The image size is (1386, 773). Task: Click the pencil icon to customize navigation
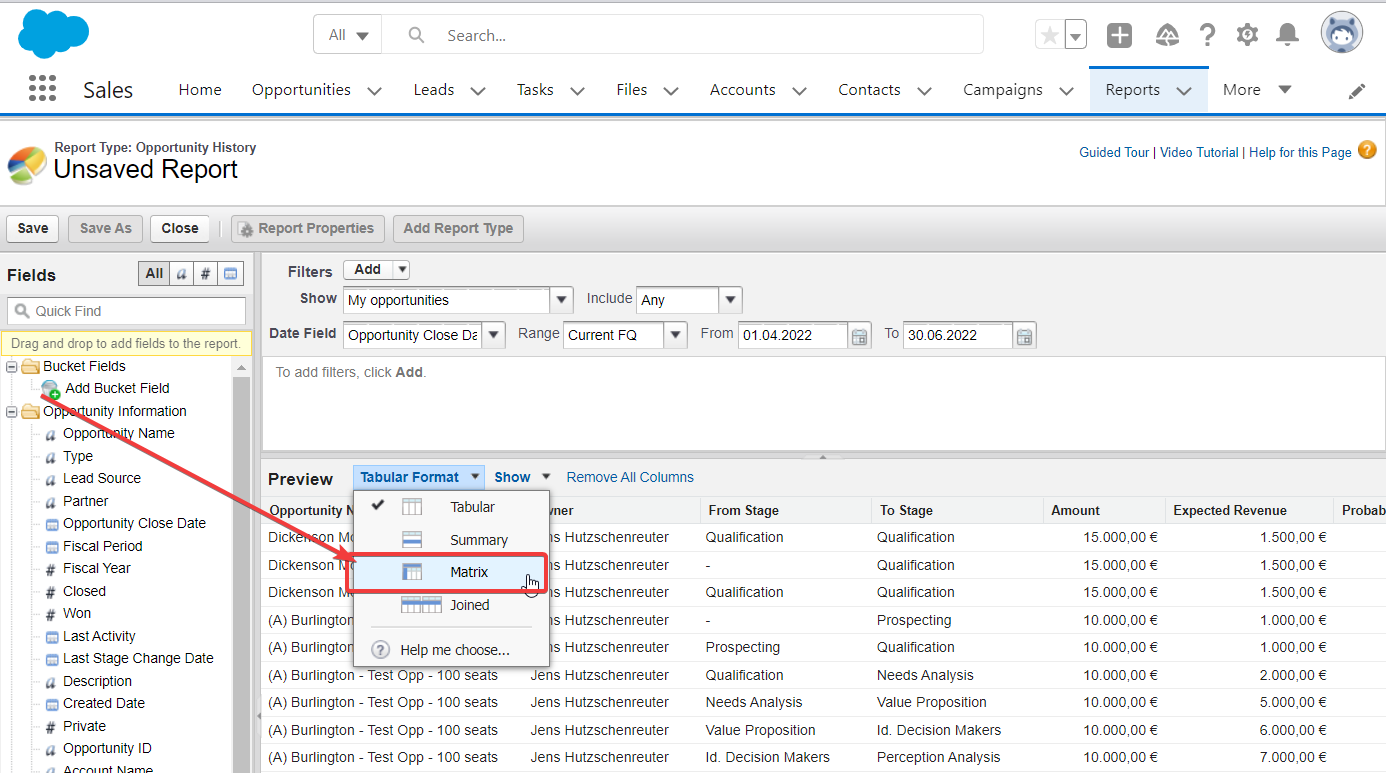(x=1357, y=90)
